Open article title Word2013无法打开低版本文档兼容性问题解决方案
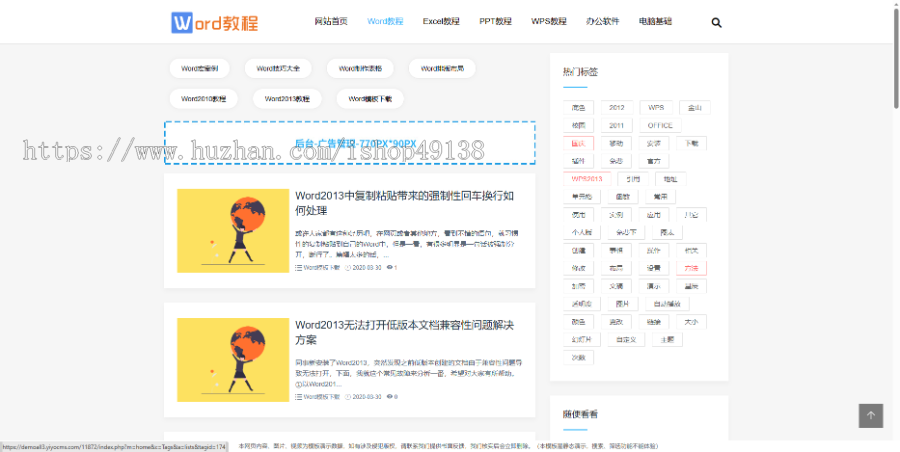The height and width of the screenshot is (452, 900). pos(405,333)
